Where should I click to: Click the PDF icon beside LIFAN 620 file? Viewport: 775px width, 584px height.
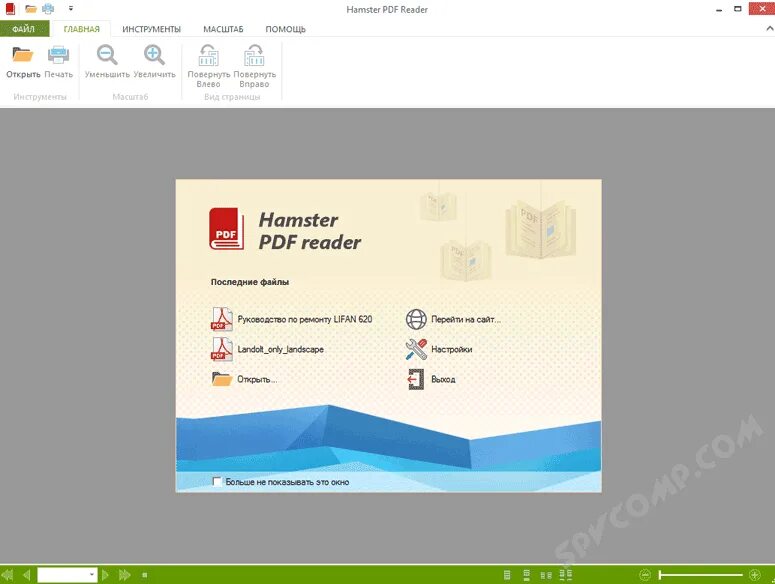pos(221,319)
